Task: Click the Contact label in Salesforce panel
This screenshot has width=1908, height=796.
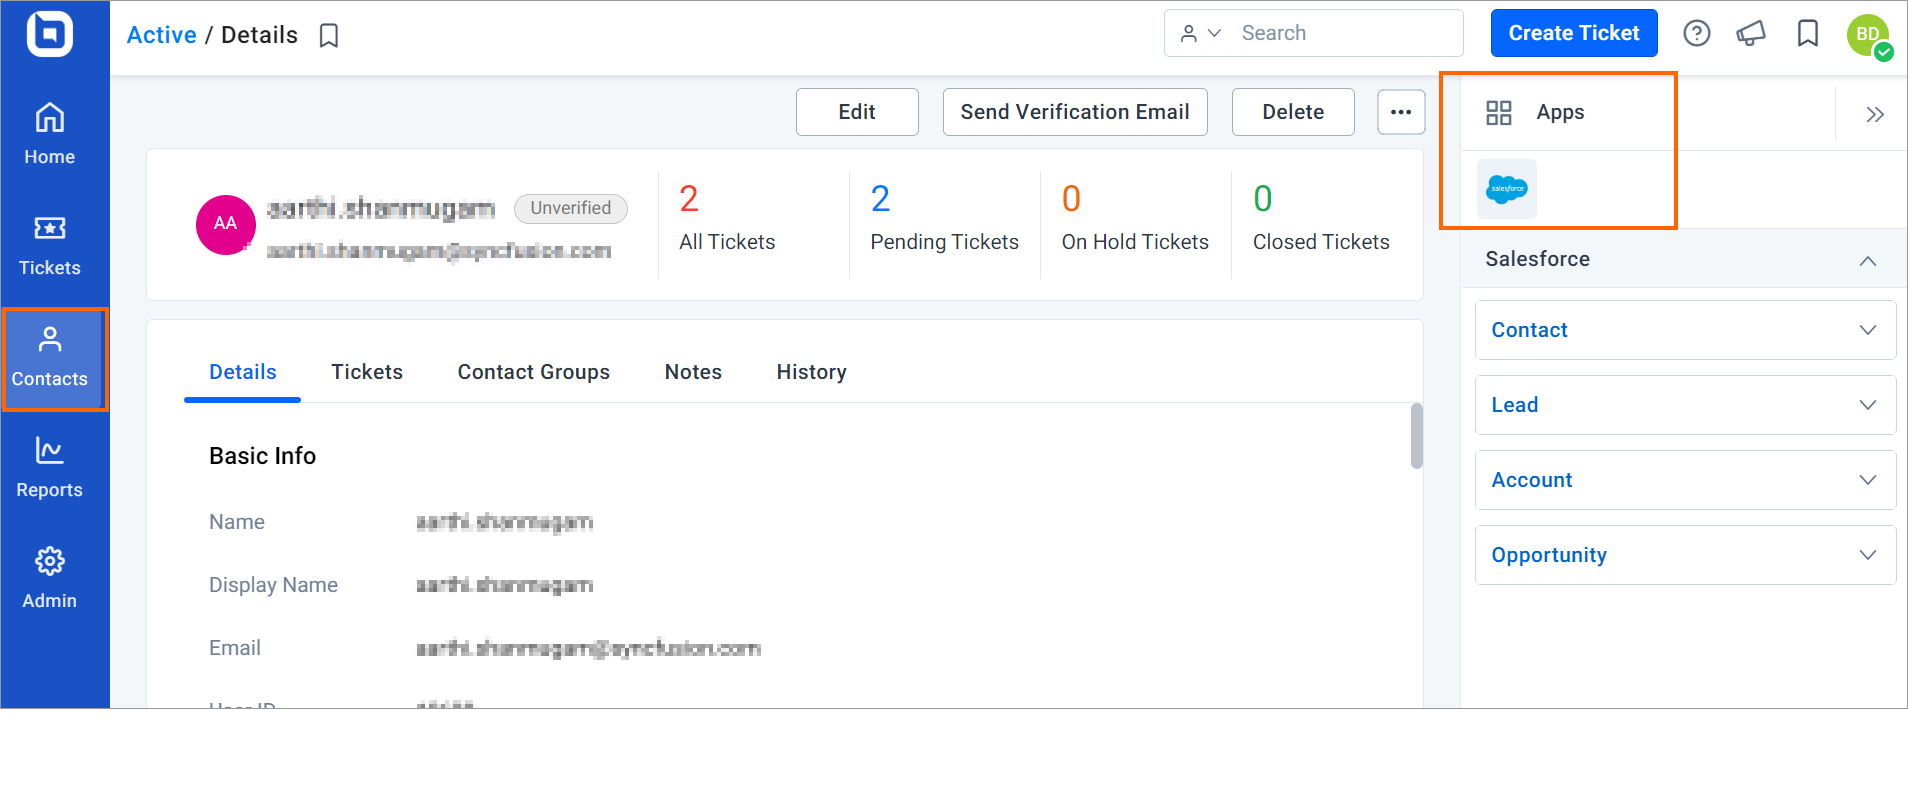Action: coord(1529,330)
